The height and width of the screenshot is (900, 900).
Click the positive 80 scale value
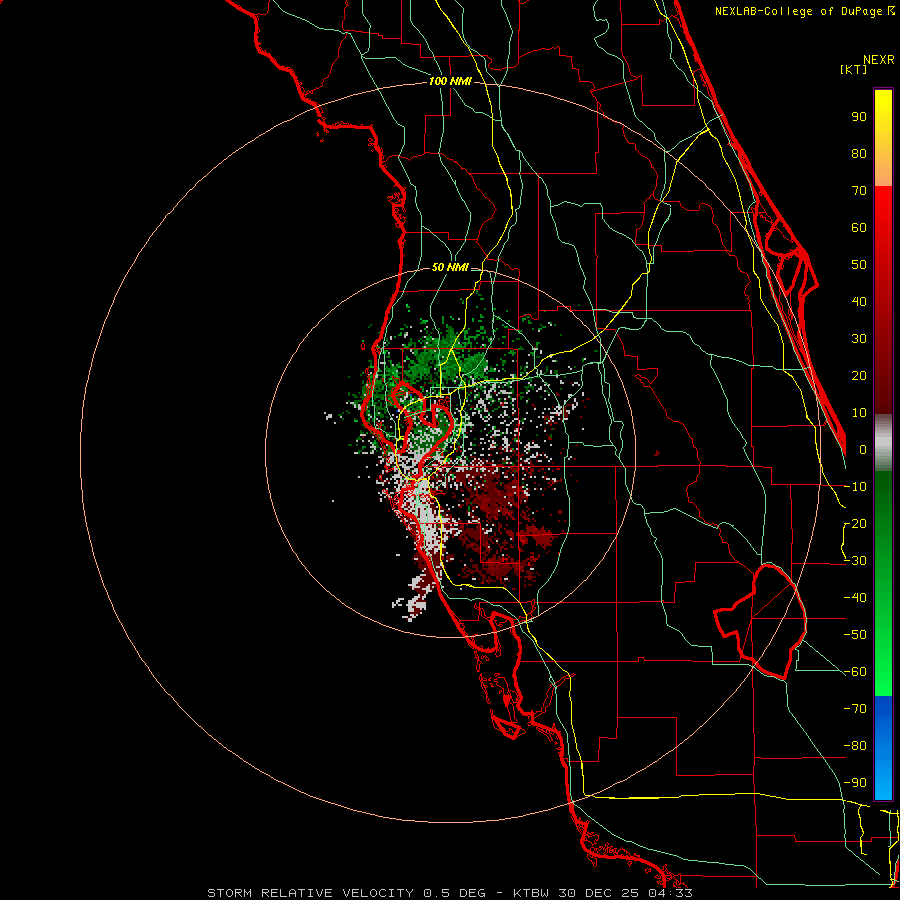(859, 153)
